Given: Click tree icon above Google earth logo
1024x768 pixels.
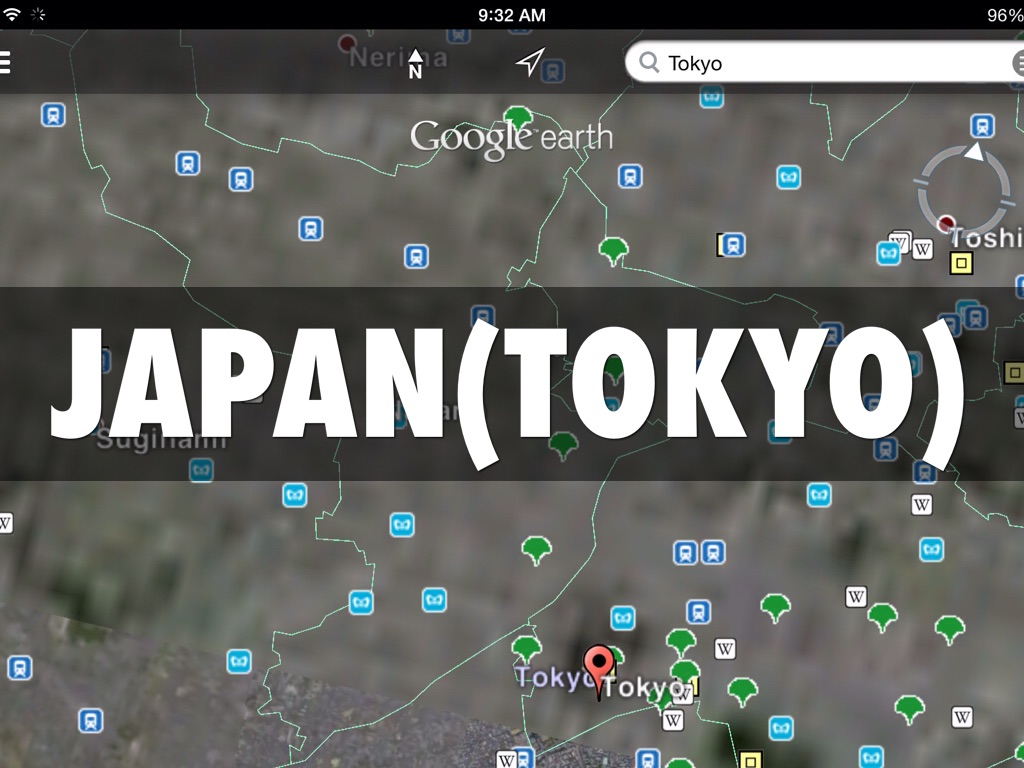Looking at the screenshot, I should pos(518,118).
